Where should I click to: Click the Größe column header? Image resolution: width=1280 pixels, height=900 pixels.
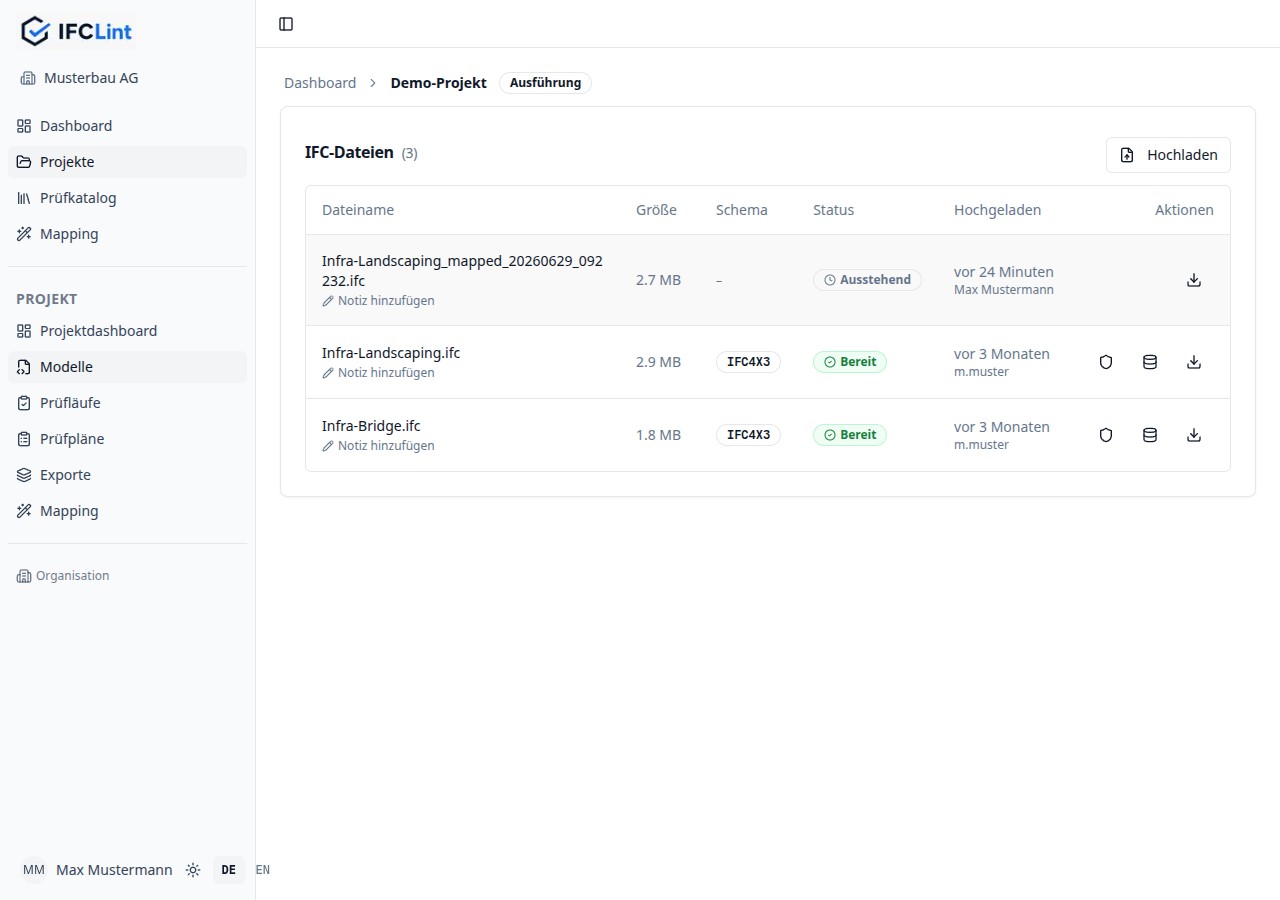pyautogui.click(x=656, y=210)
